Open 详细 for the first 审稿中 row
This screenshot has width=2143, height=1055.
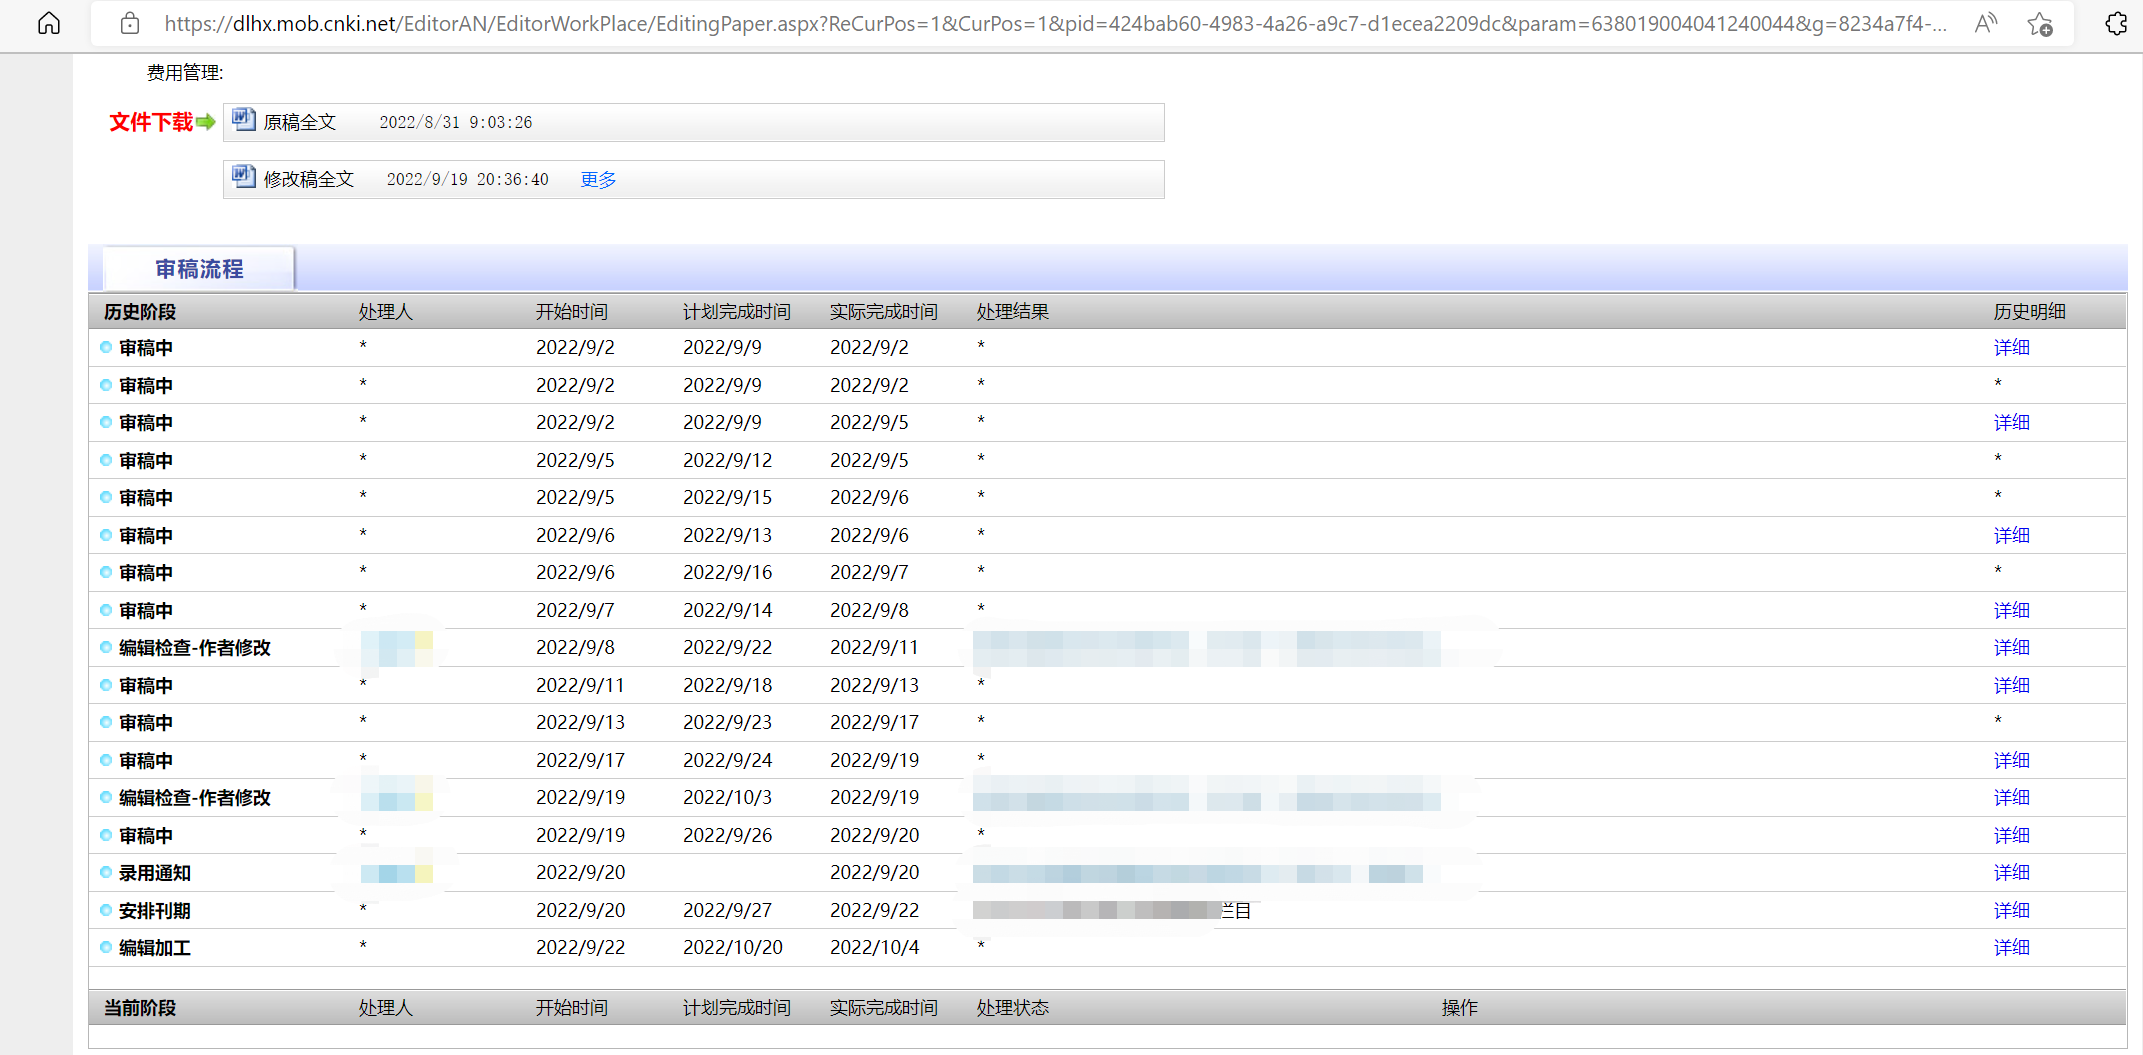2011,348
